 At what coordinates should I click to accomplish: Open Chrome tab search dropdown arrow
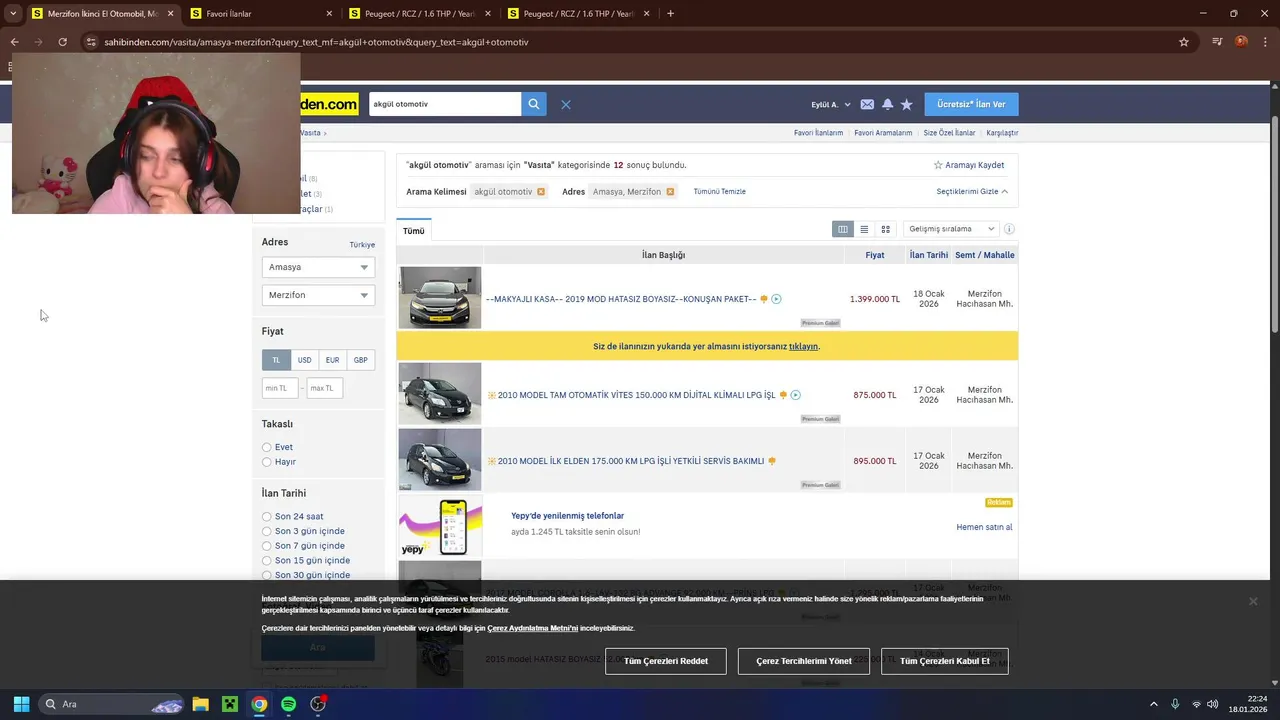coord(13,14)
